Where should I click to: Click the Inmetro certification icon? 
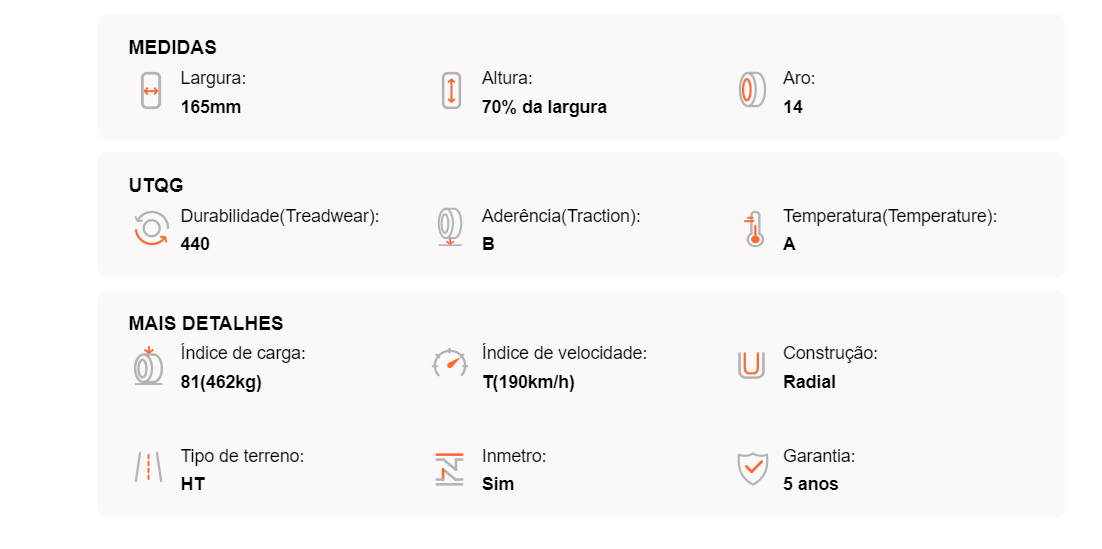tap(449, 469)
